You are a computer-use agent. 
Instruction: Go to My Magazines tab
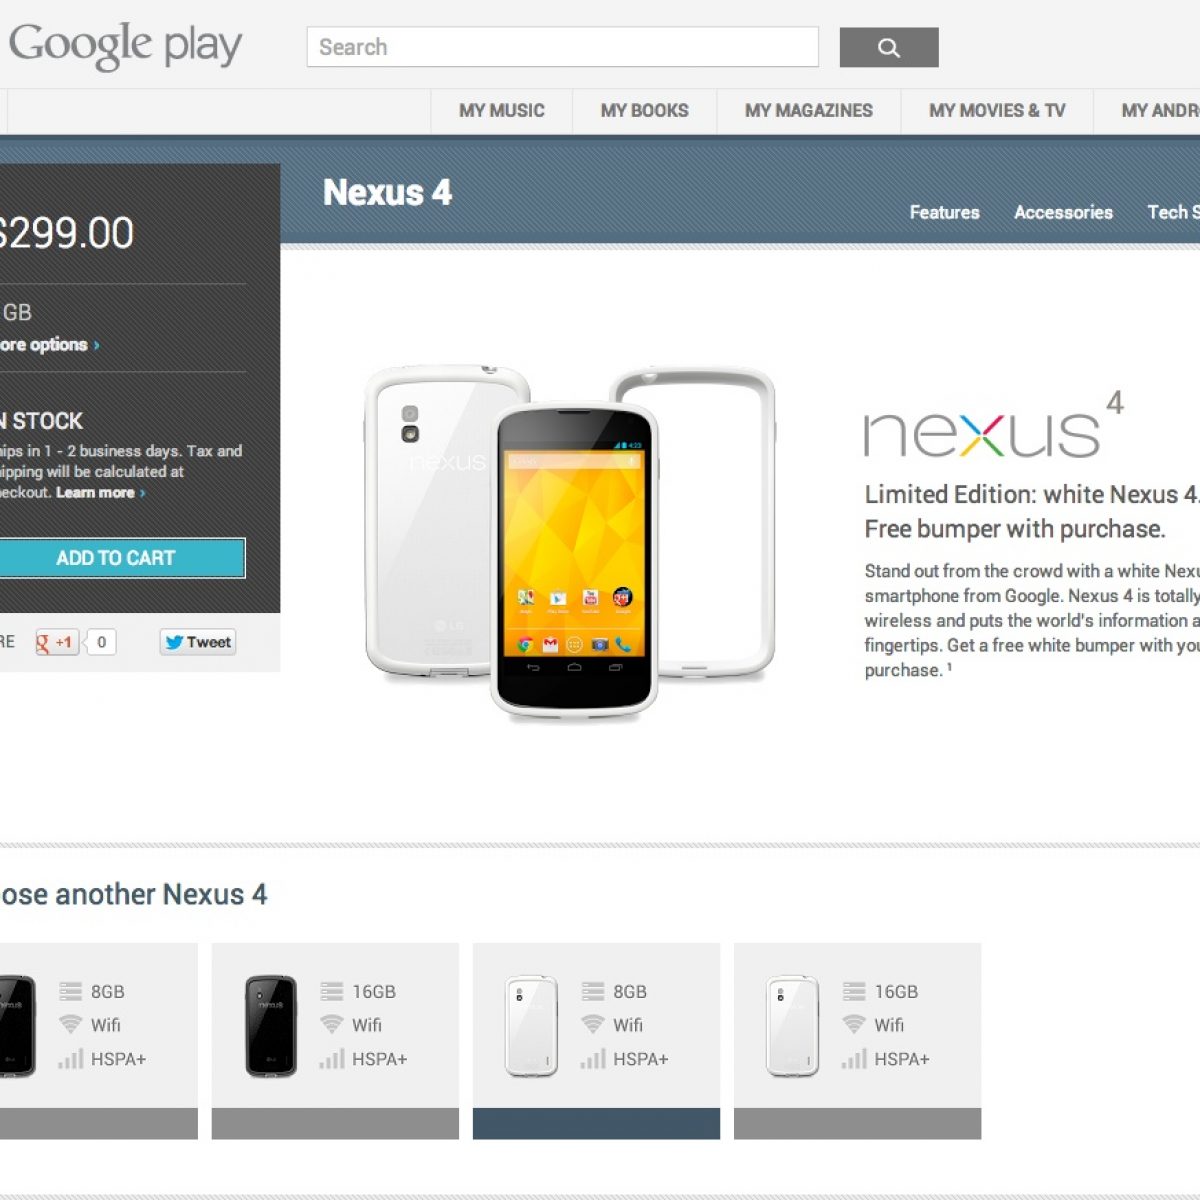tap(808, 111)
